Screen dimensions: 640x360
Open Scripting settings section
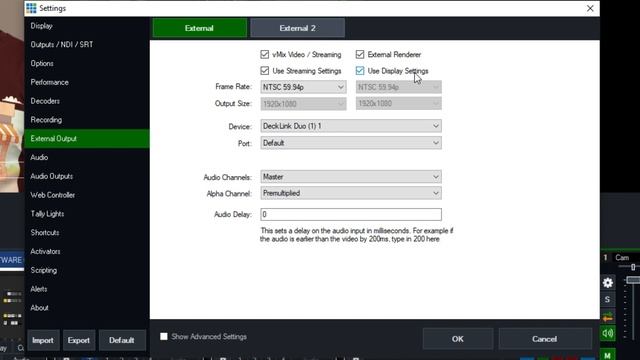(87, 270)
